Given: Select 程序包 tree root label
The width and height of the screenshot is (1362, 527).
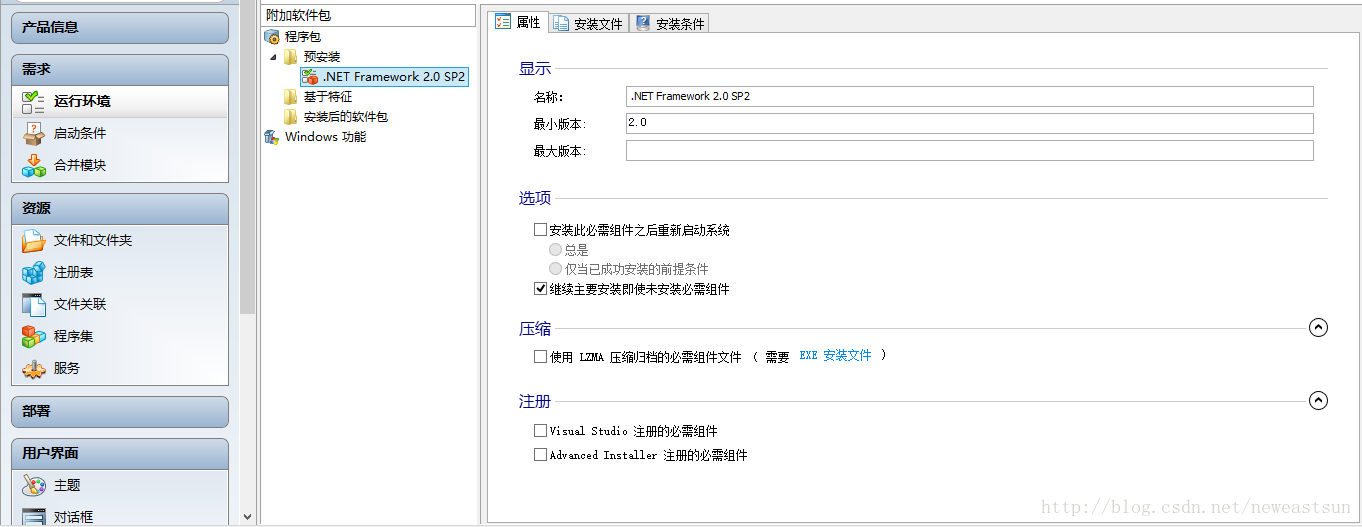Looking at the screenshot, I should click(303, 37).
